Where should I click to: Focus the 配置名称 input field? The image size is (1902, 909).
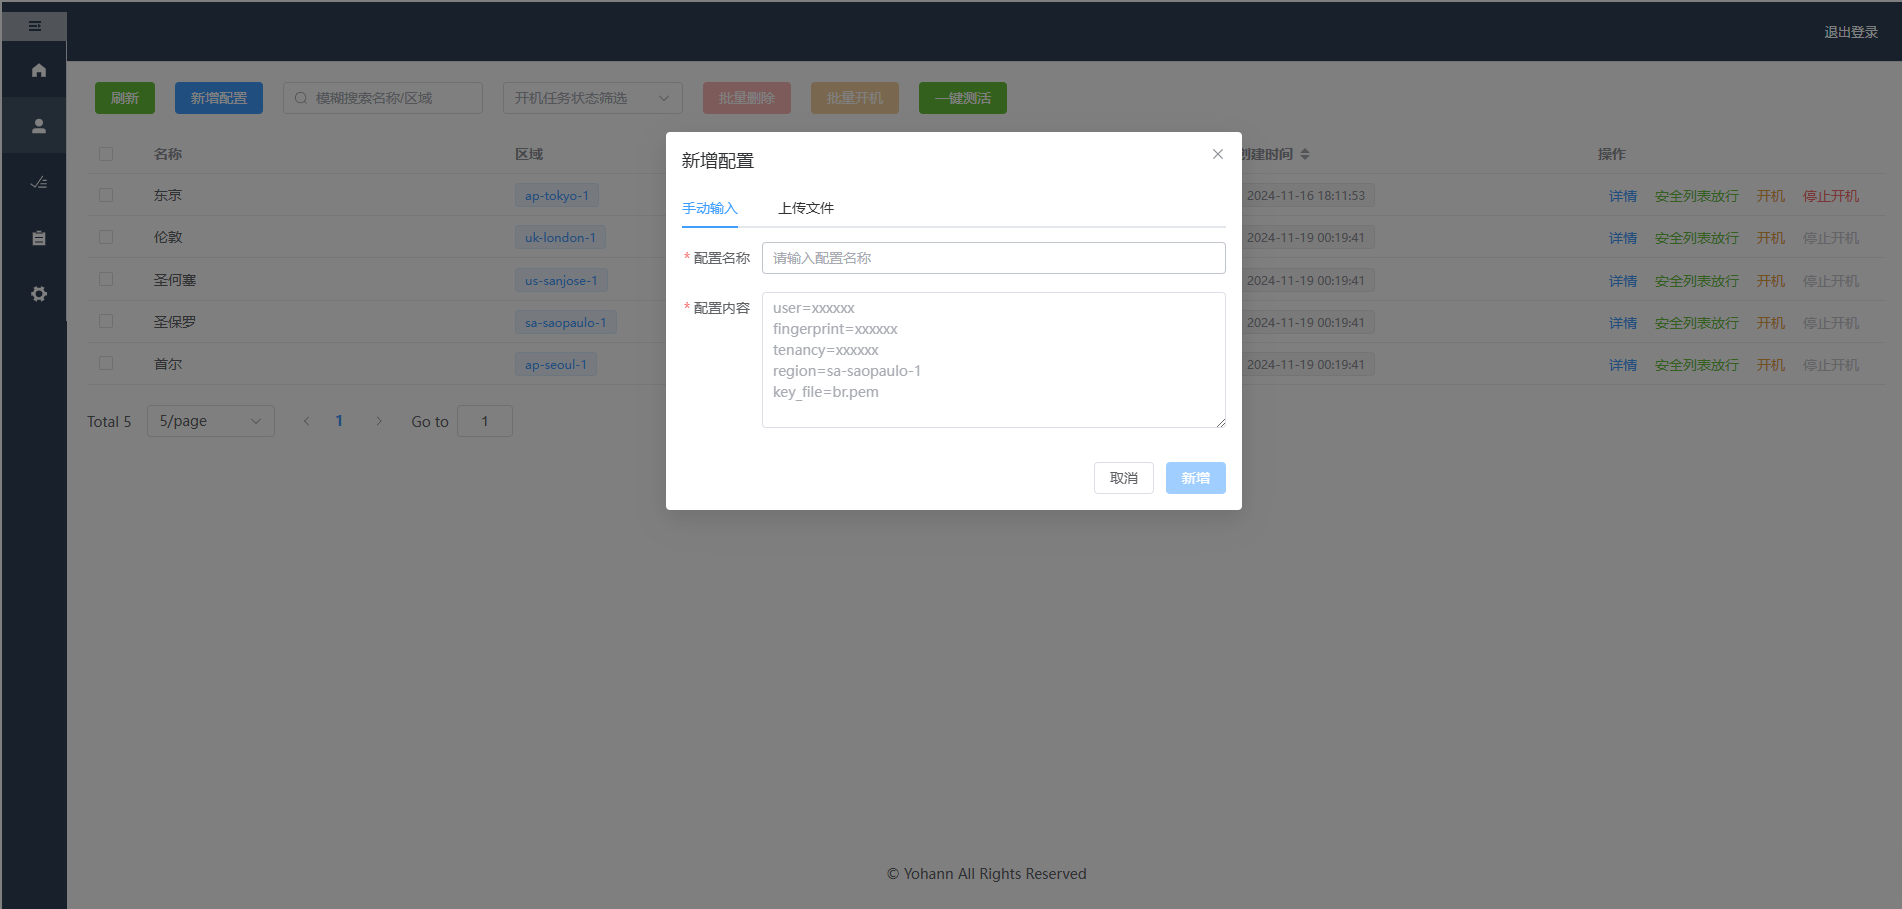(x=994, y=258)
